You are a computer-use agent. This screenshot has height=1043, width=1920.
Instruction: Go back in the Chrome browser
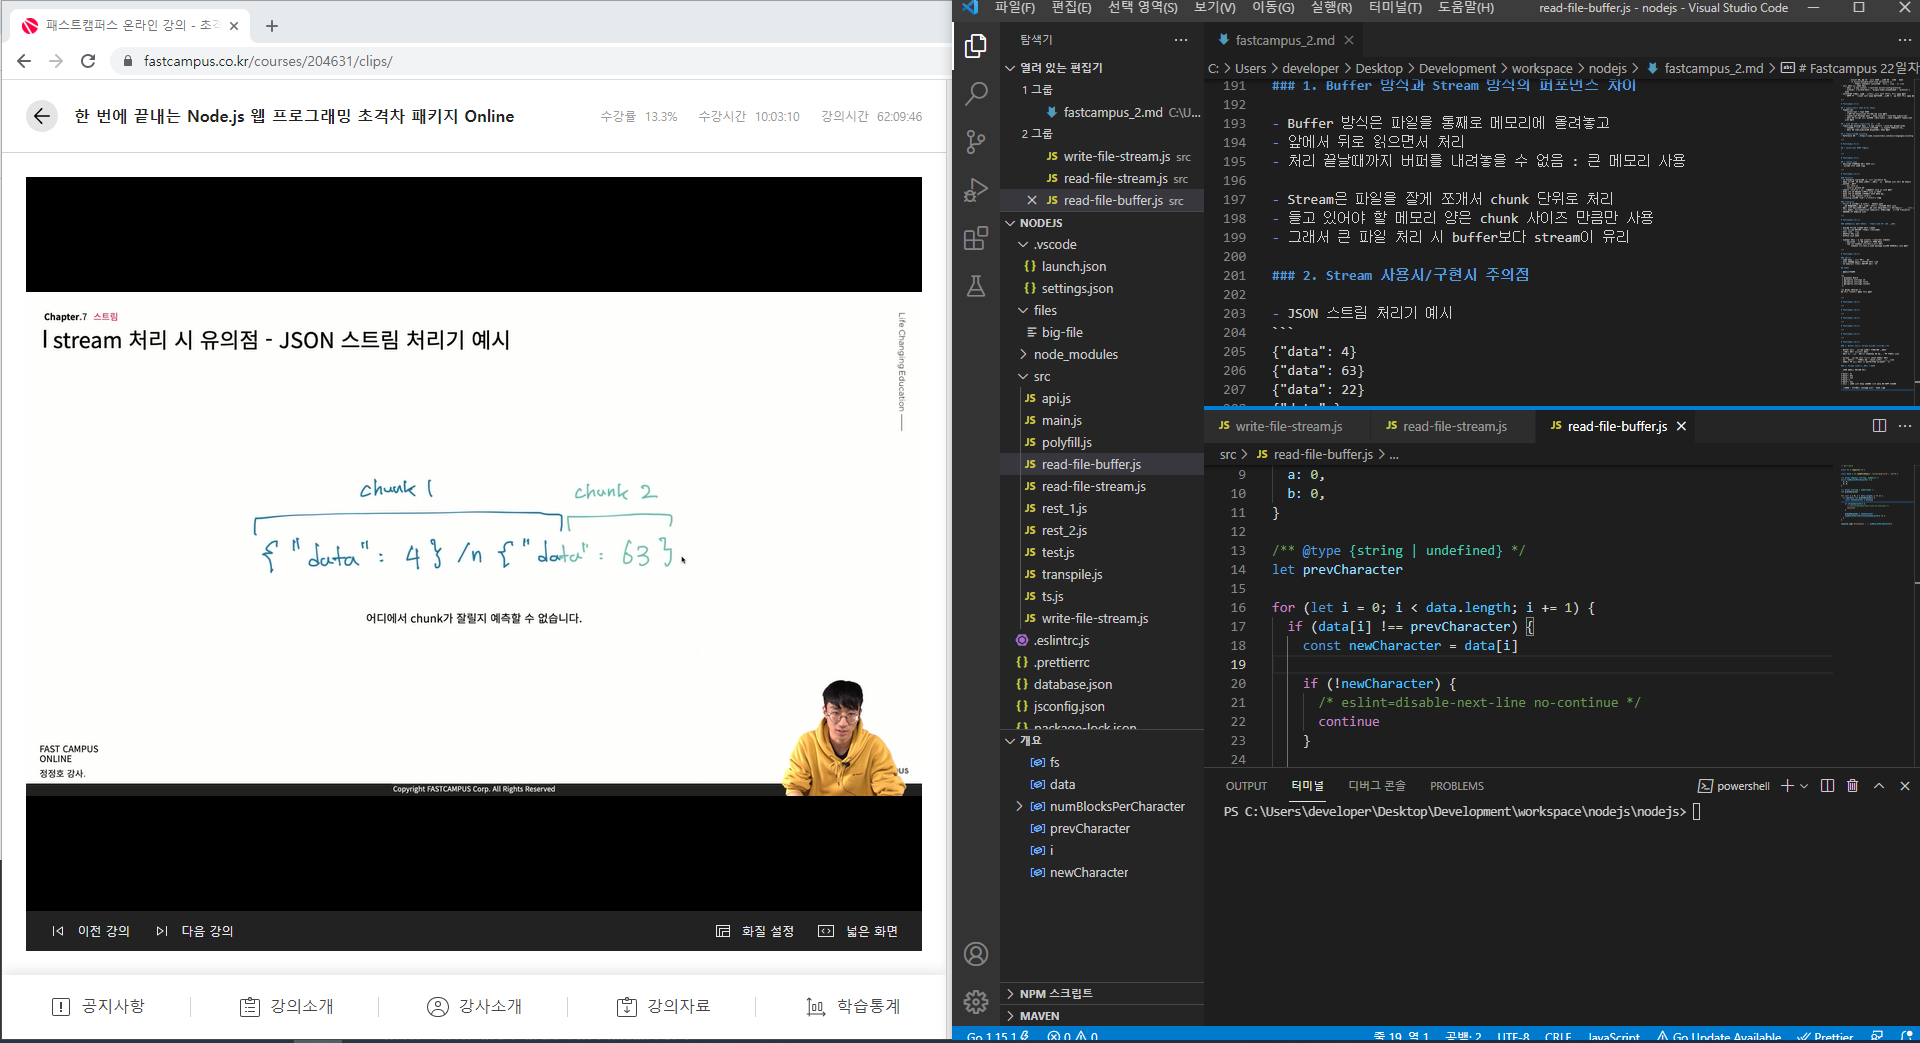click(x=24, y=61)
